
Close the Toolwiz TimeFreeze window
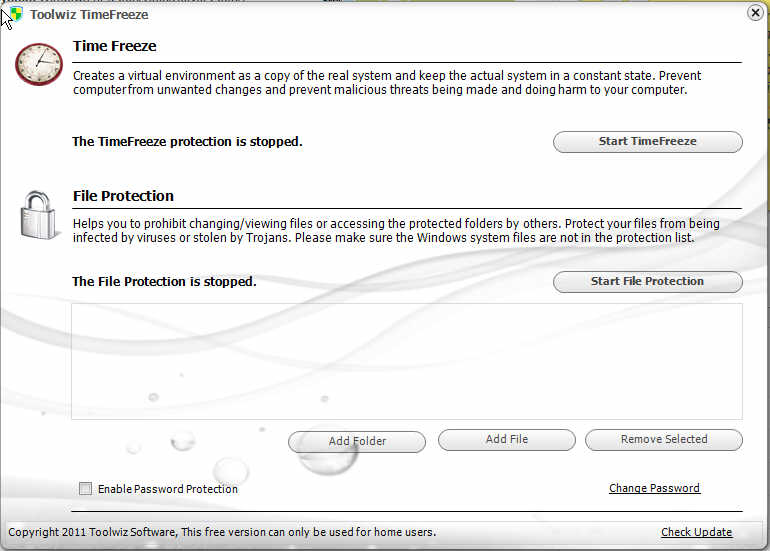[x=755, y=12]
